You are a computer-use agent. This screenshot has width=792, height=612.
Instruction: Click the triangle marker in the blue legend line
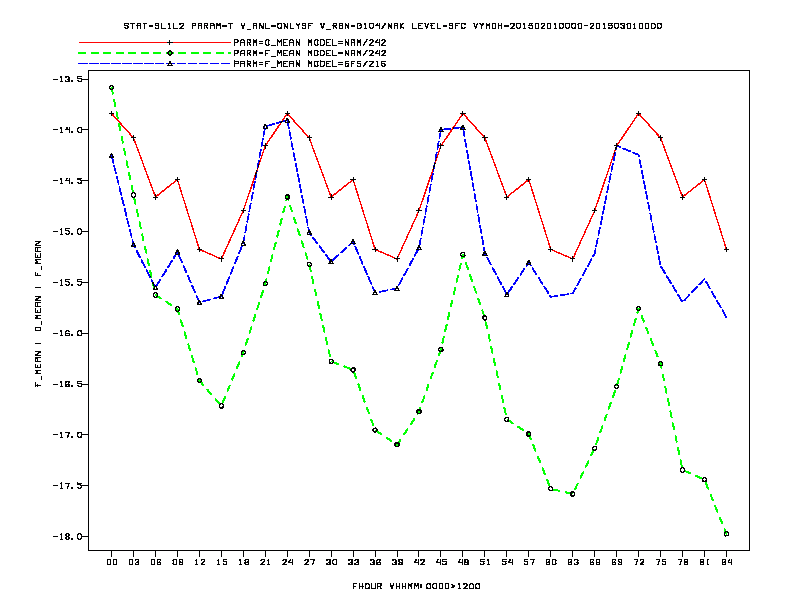point(170,64)
